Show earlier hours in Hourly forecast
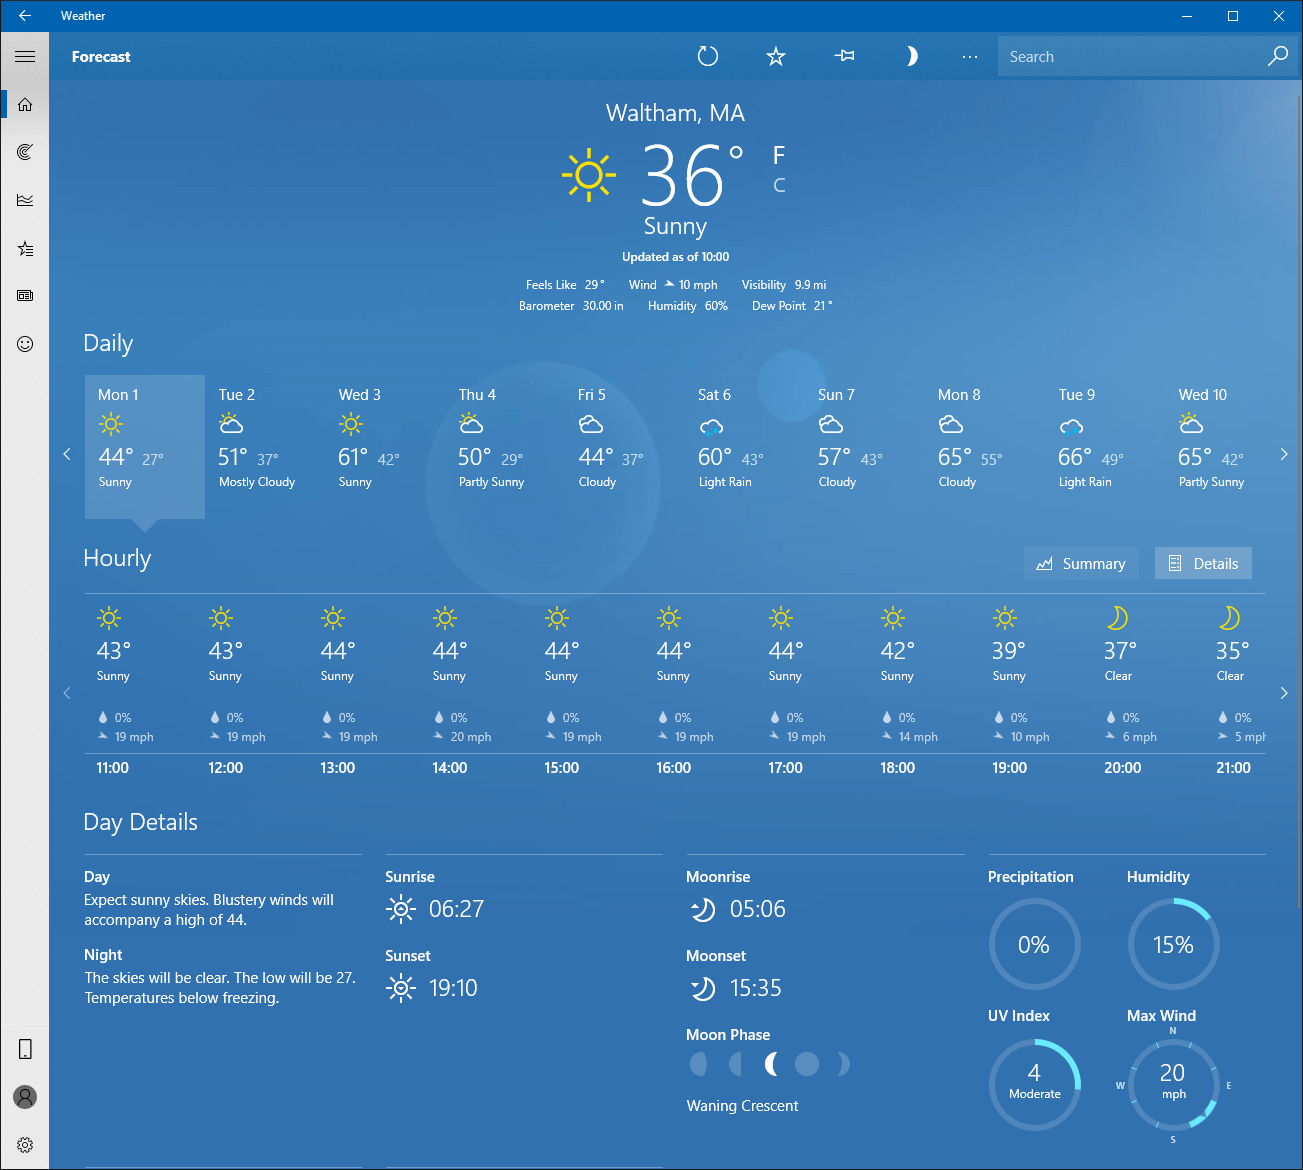The width and height of the screenshot is (1303, 1170). tap(67, 692)
